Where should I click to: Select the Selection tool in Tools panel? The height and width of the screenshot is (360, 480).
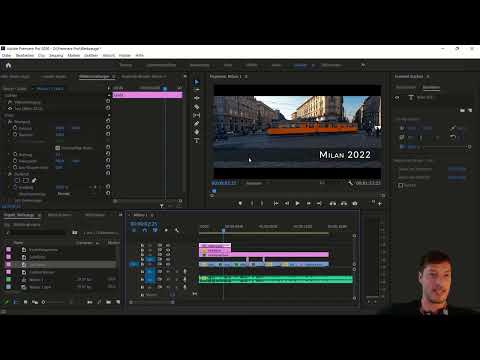tap(196, 82)
